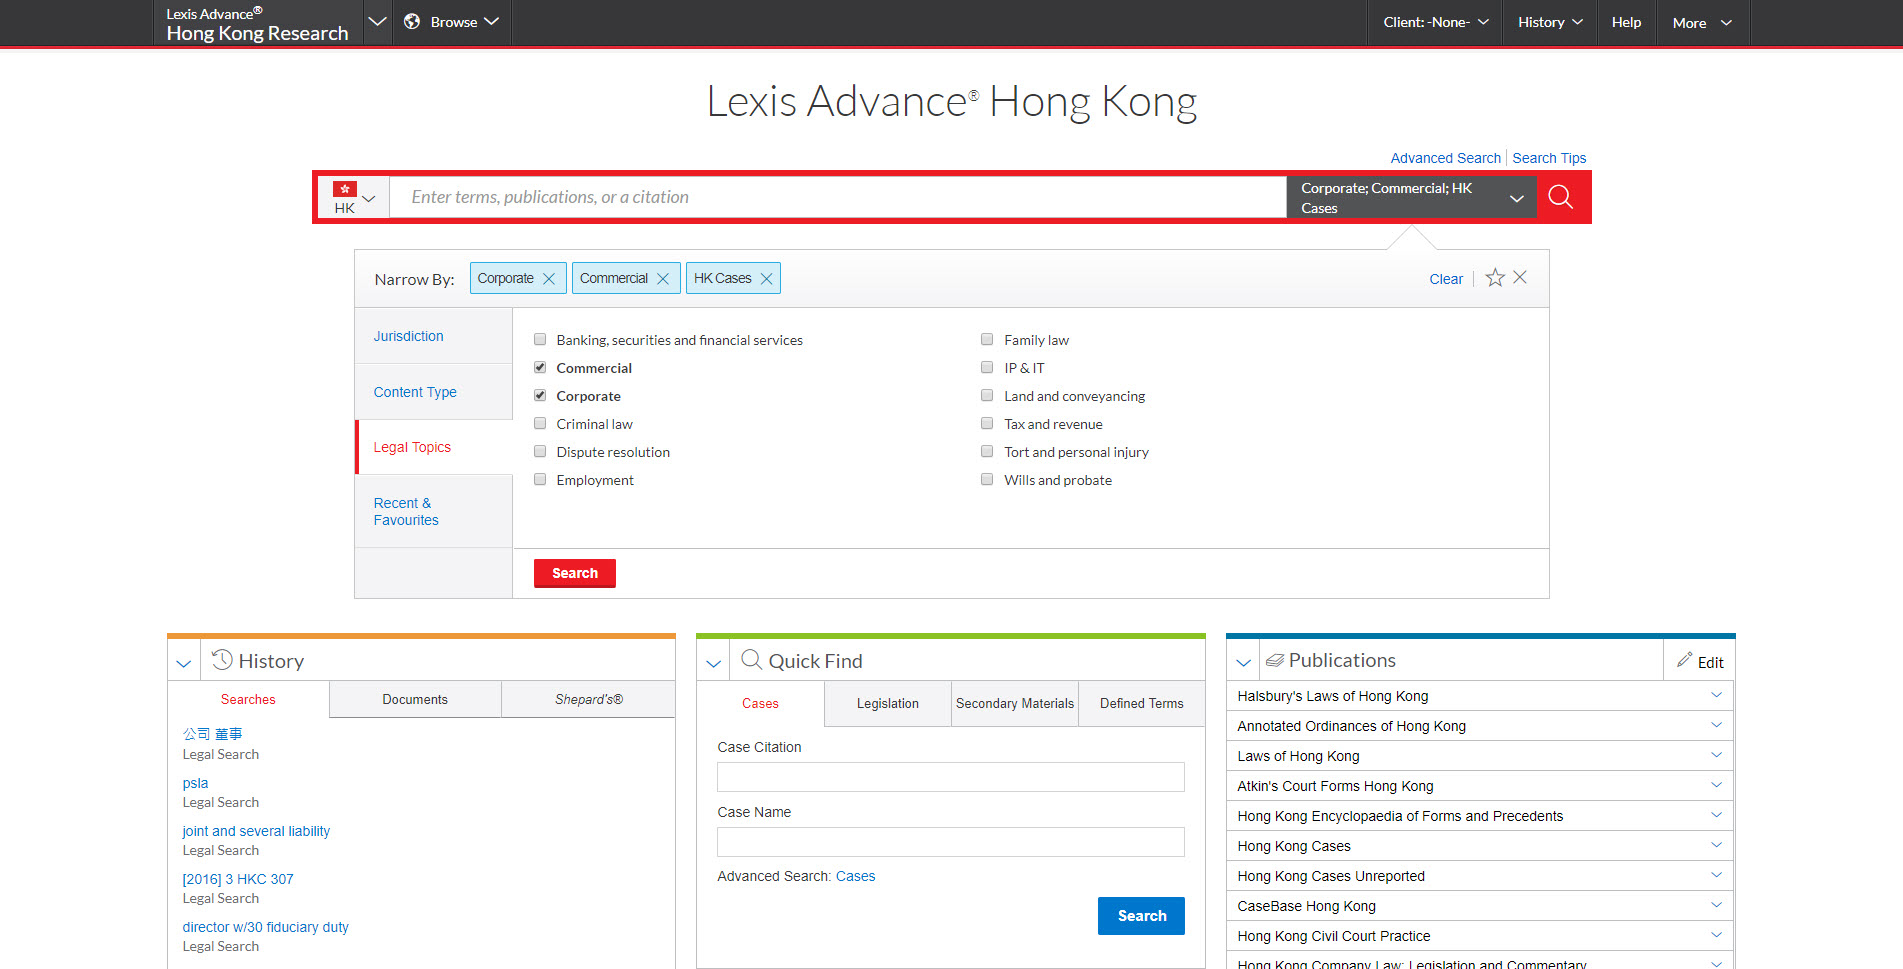Close the Narrow By panel

(x=1520, y=277)
